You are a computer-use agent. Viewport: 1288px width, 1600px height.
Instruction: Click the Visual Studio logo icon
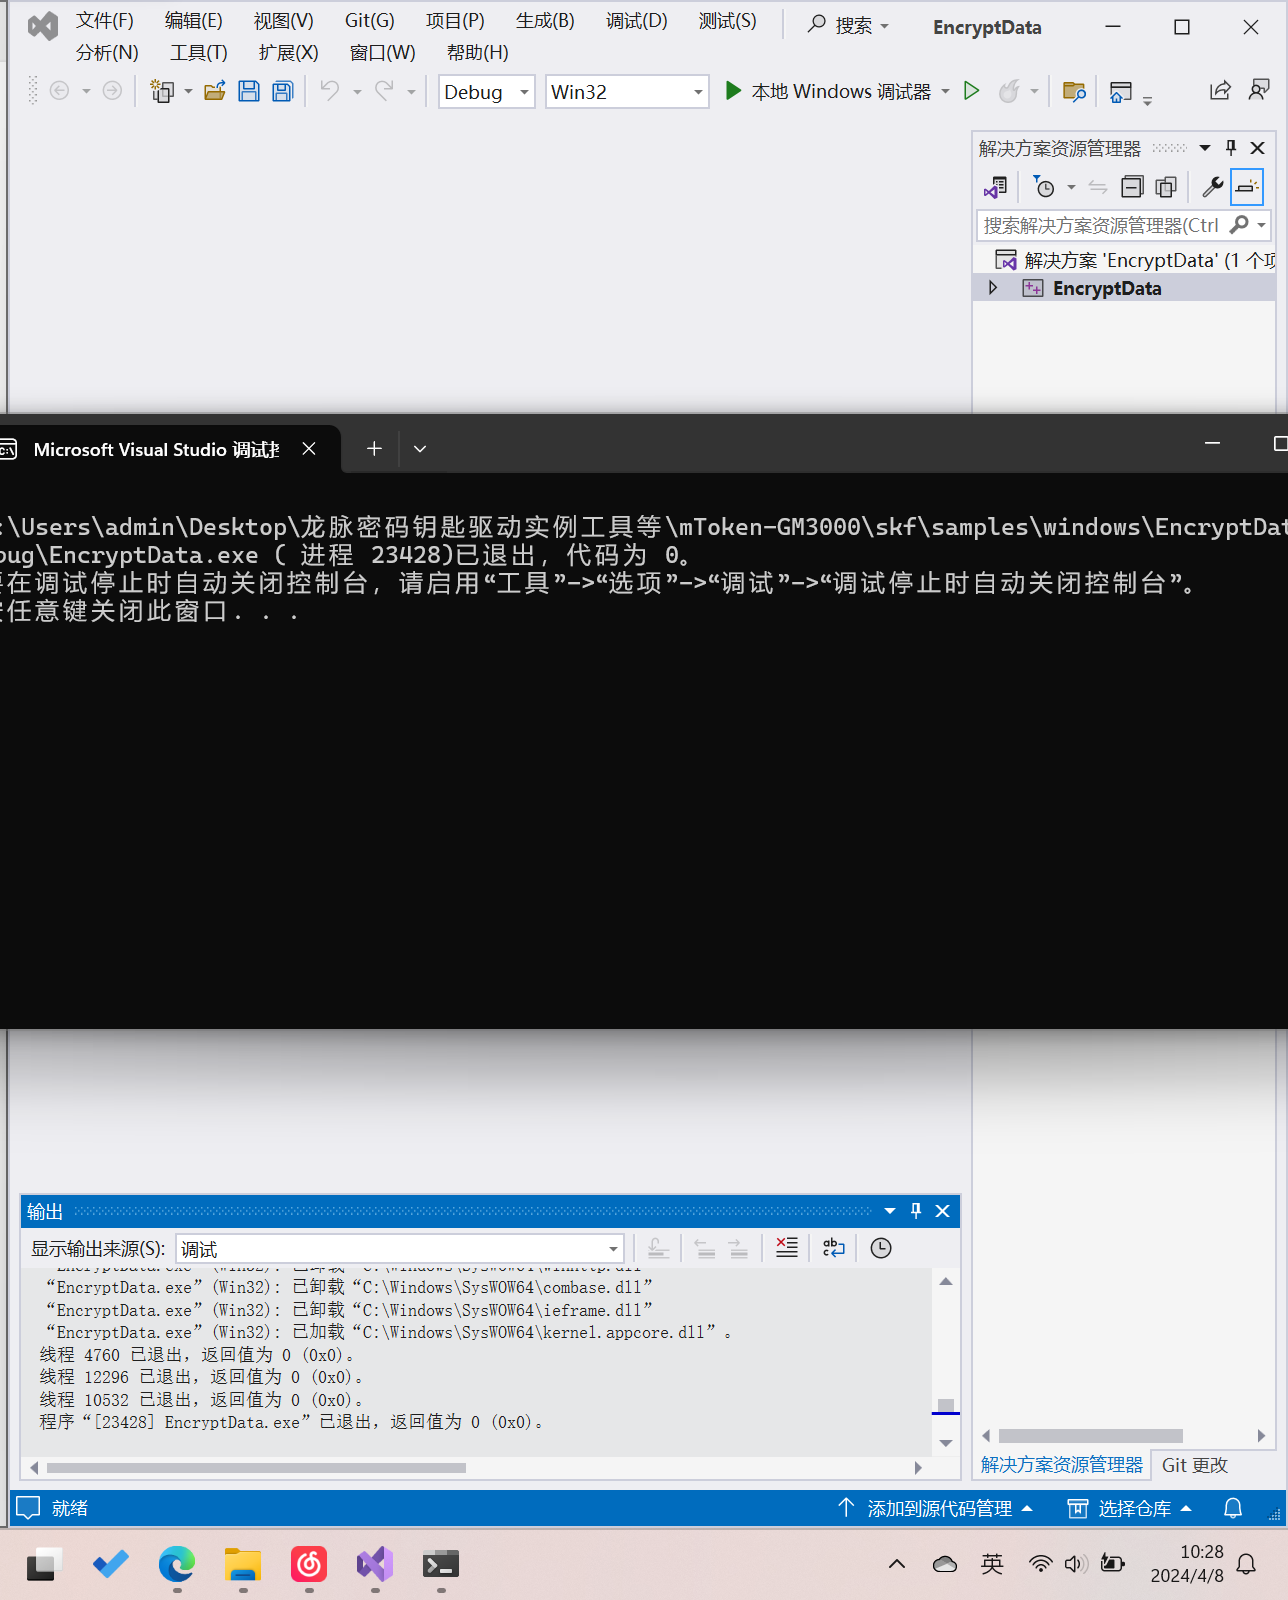point(43,26)
